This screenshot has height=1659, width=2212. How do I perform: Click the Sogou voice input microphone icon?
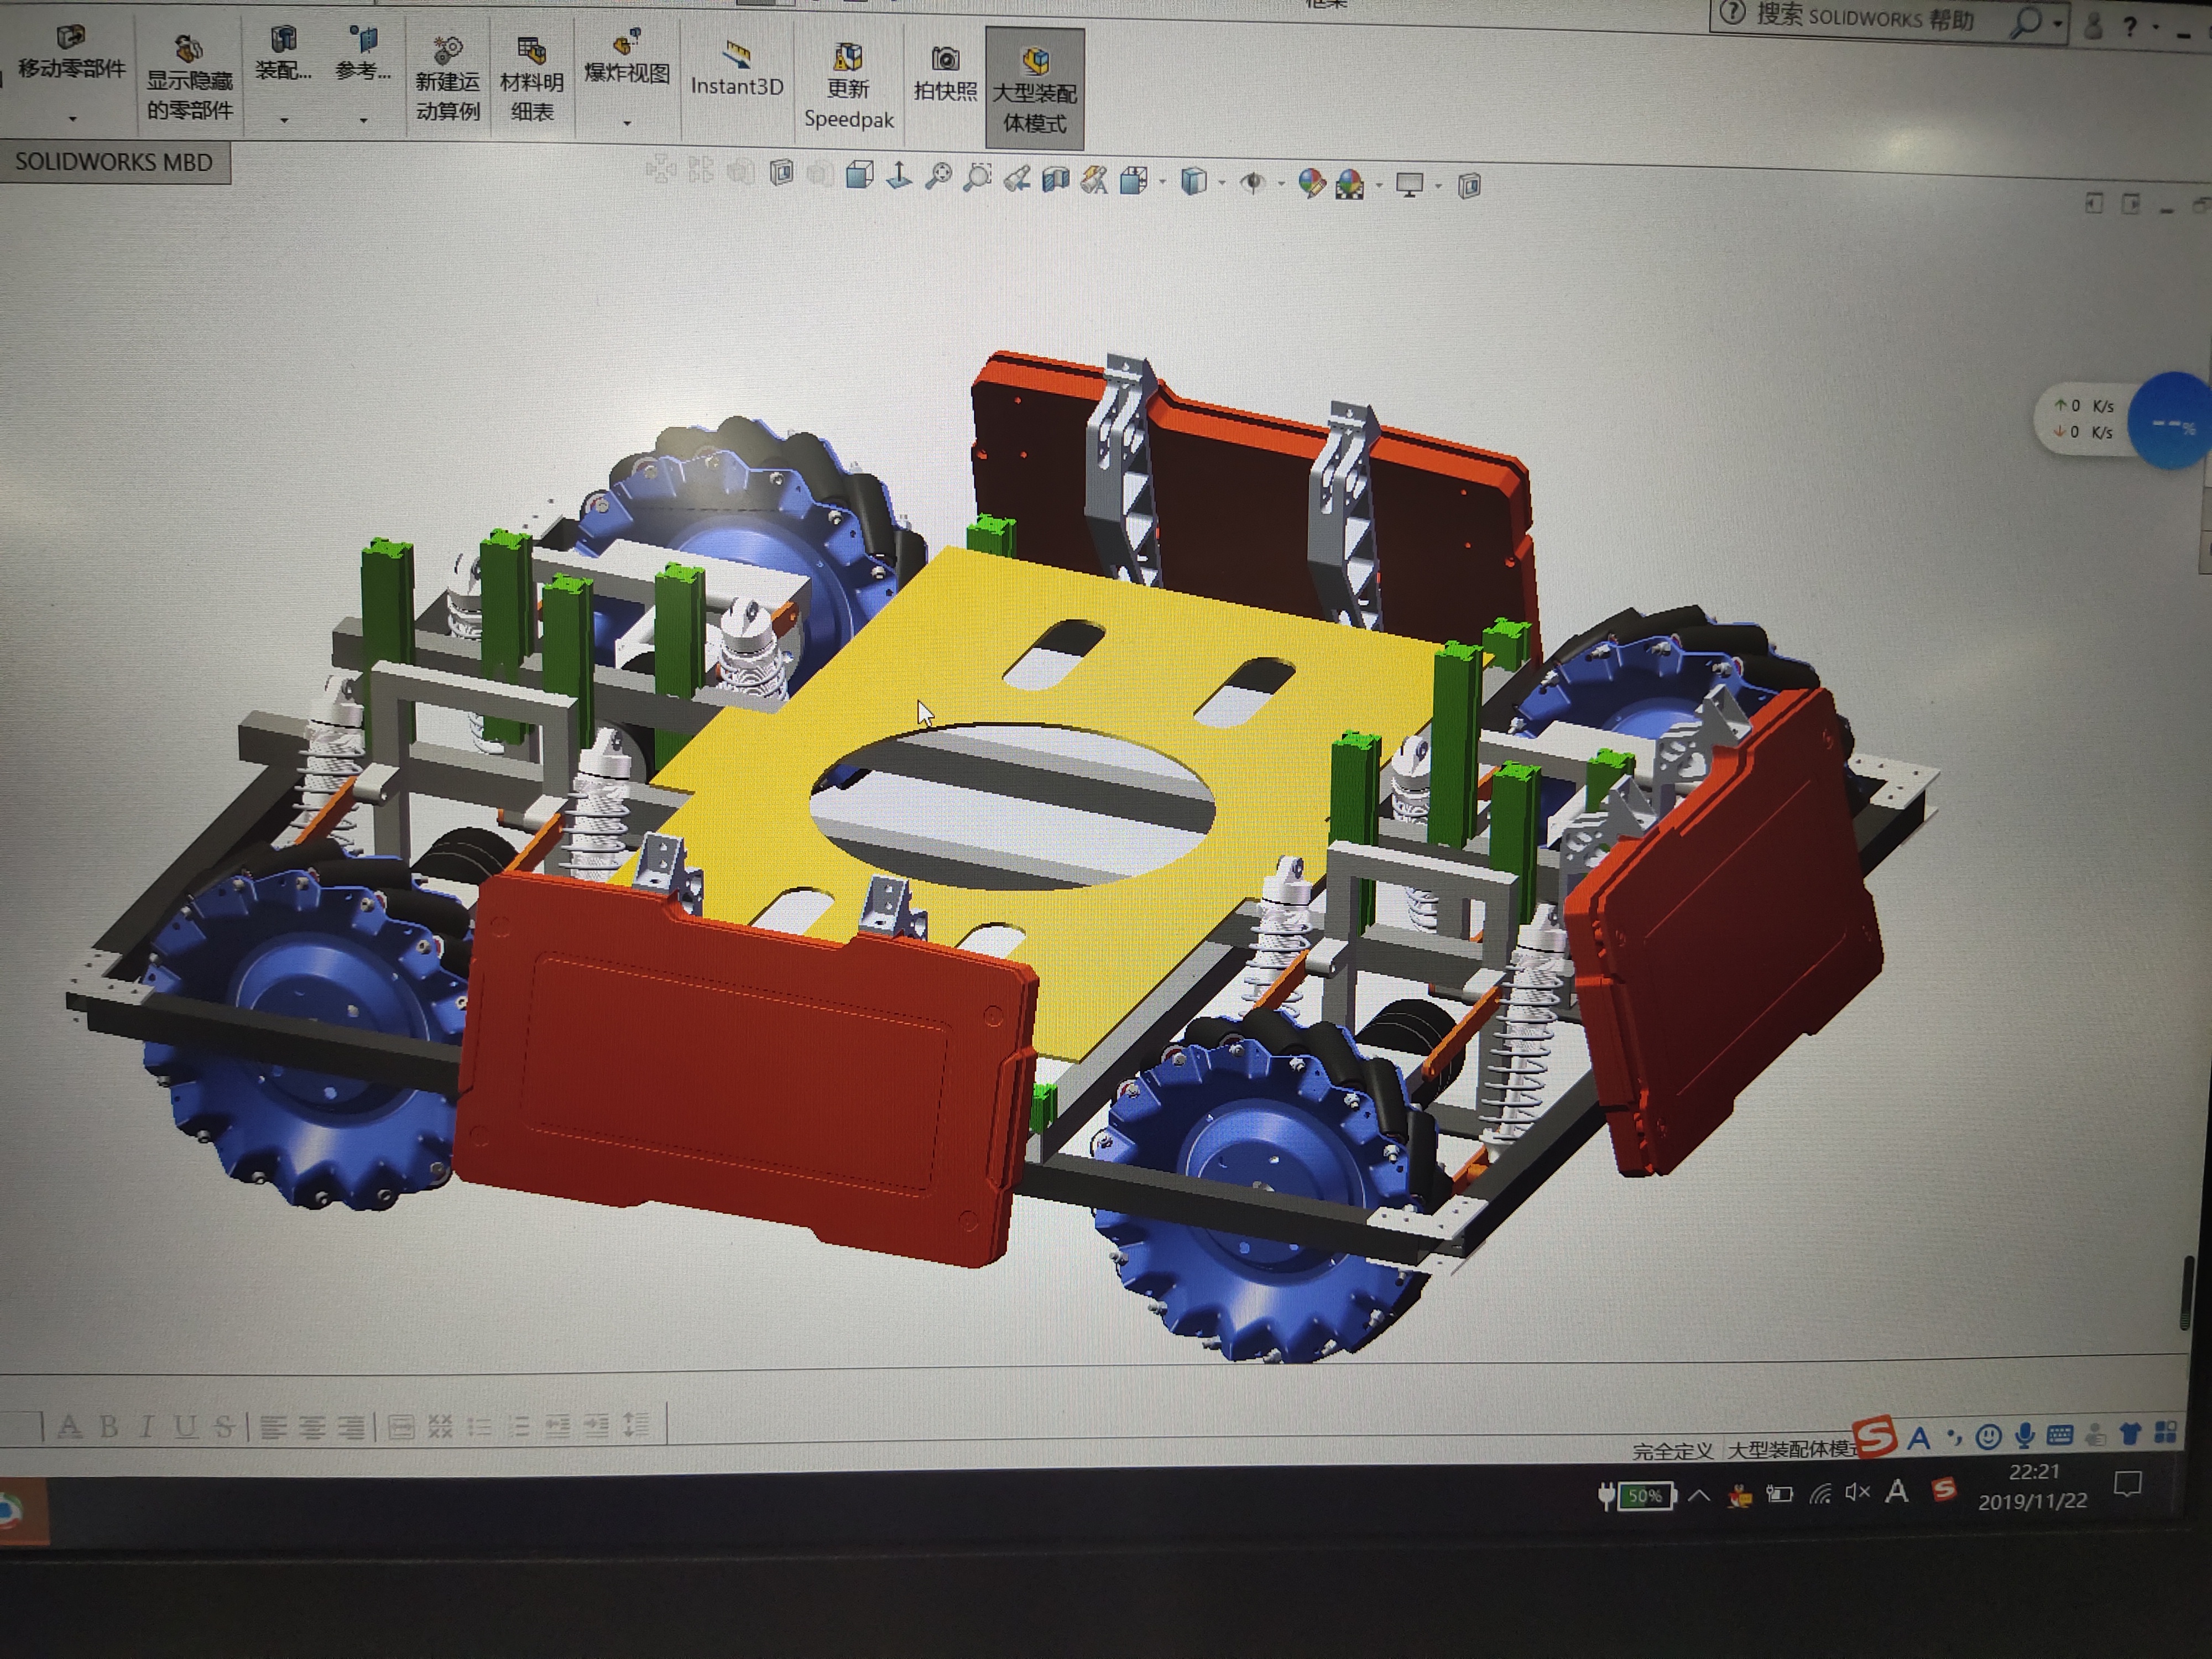click(2025, 1436)
